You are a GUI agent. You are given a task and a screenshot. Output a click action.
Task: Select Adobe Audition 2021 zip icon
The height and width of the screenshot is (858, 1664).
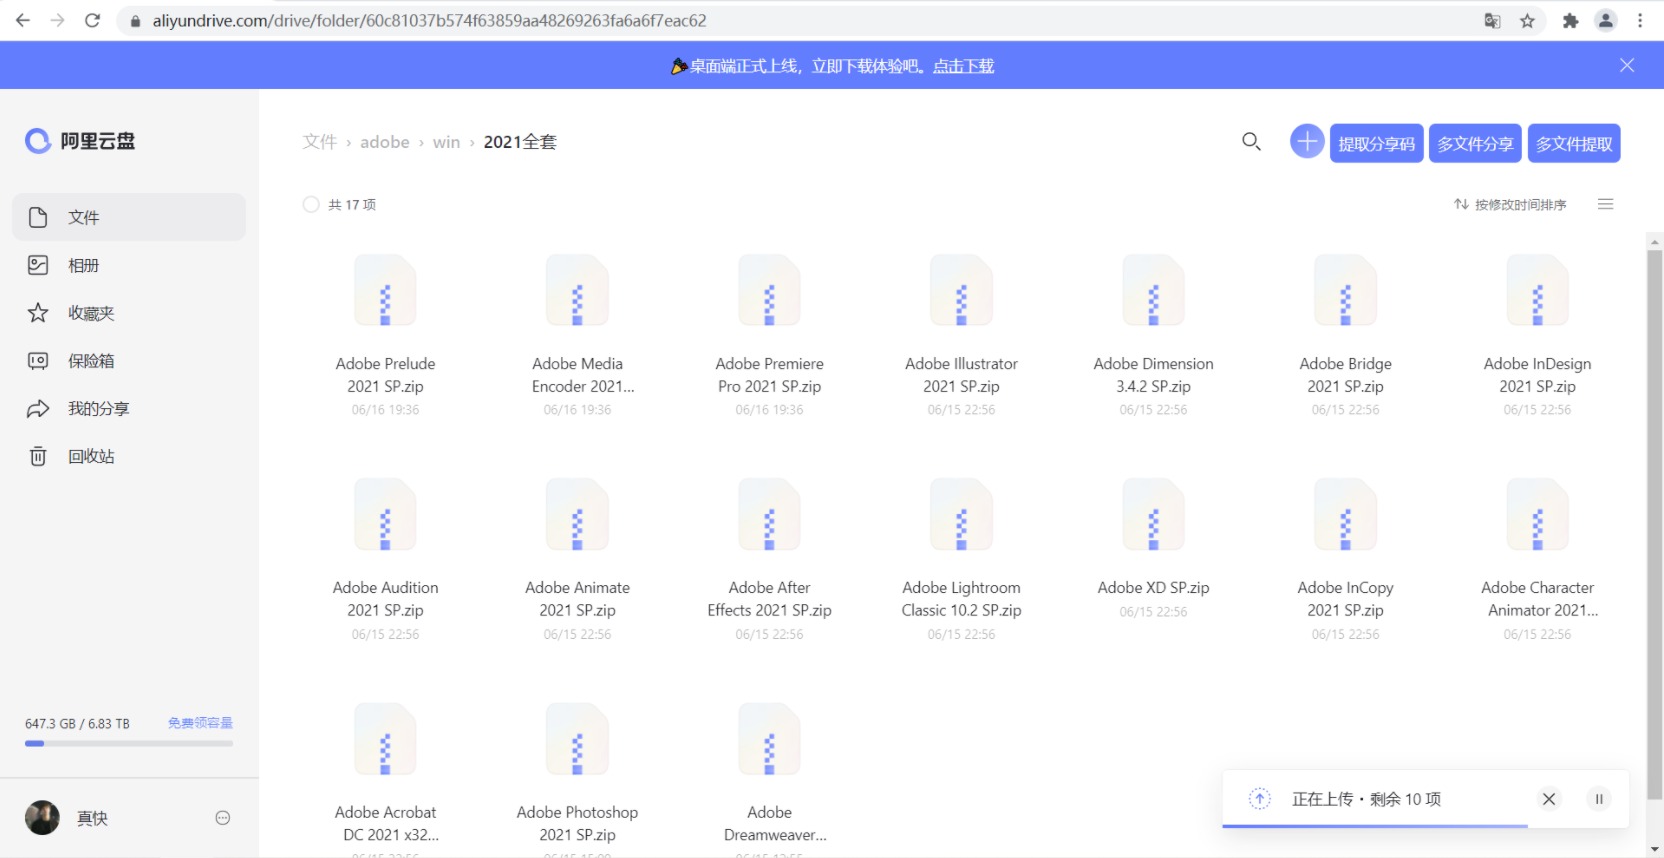(x=385, y=515)
